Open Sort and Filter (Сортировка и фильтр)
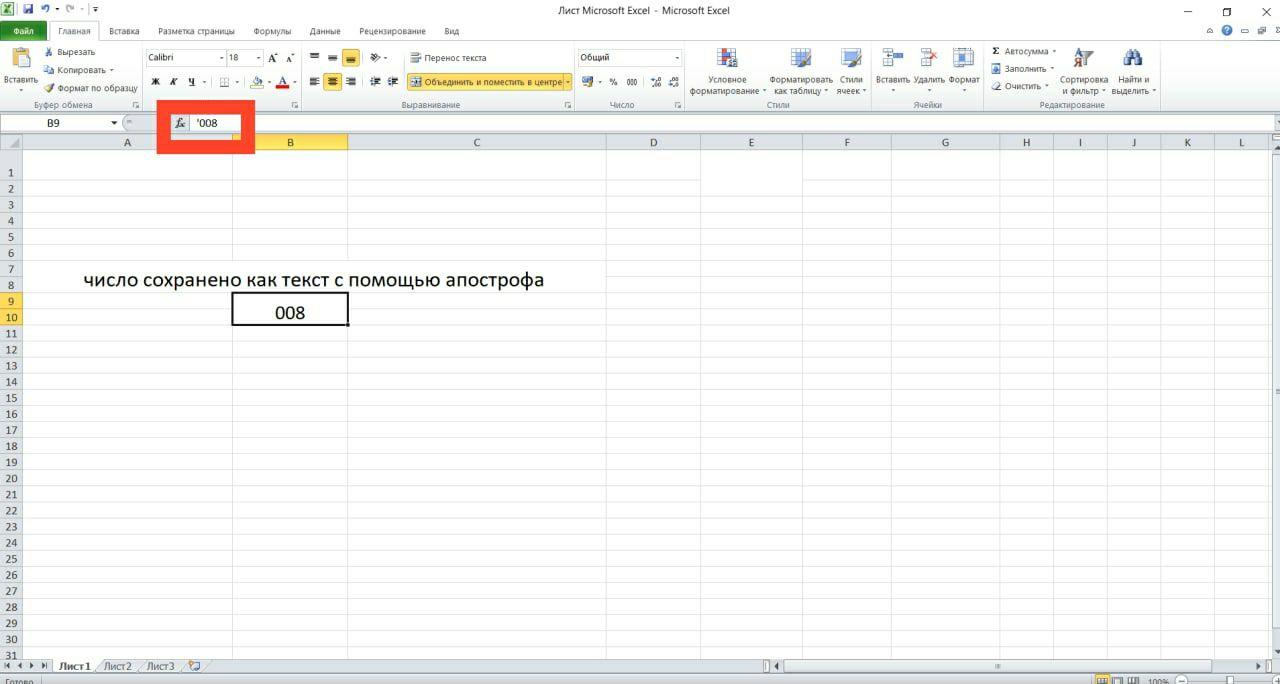The width and height of the screenshot is (1280, 684). [x=1083, y=59]
